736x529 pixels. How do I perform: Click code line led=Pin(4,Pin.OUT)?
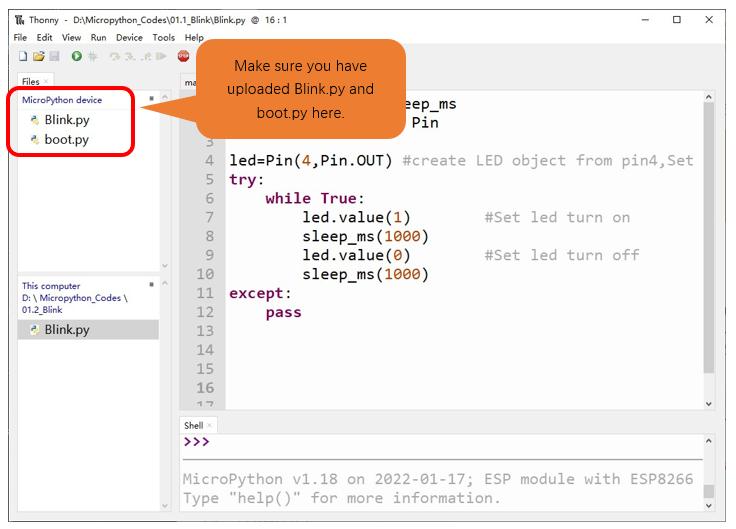311,161
